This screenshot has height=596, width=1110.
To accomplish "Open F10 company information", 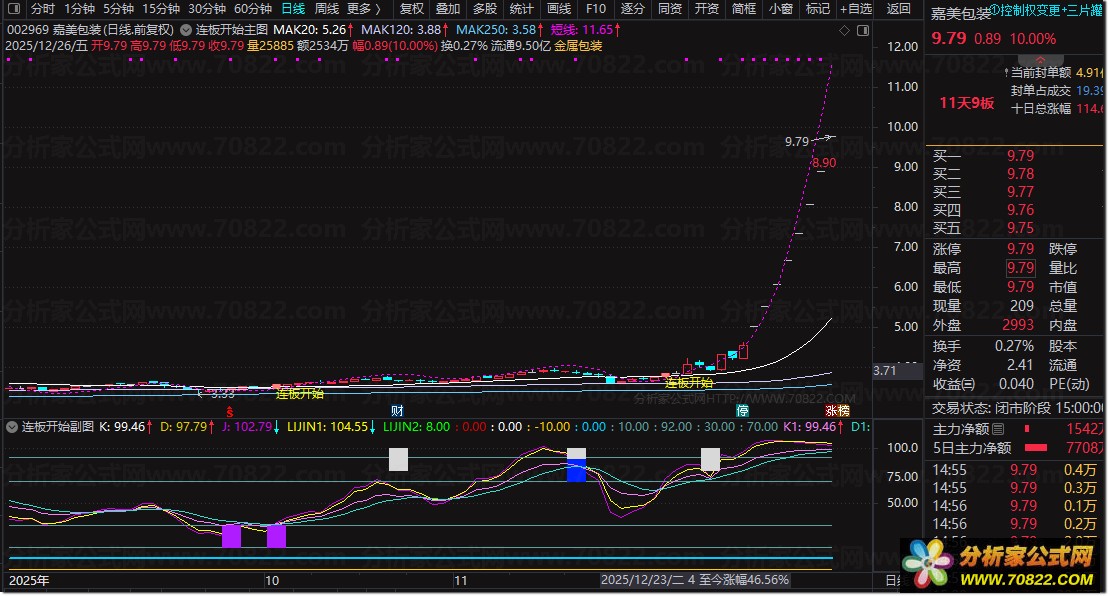I will 596,8.
